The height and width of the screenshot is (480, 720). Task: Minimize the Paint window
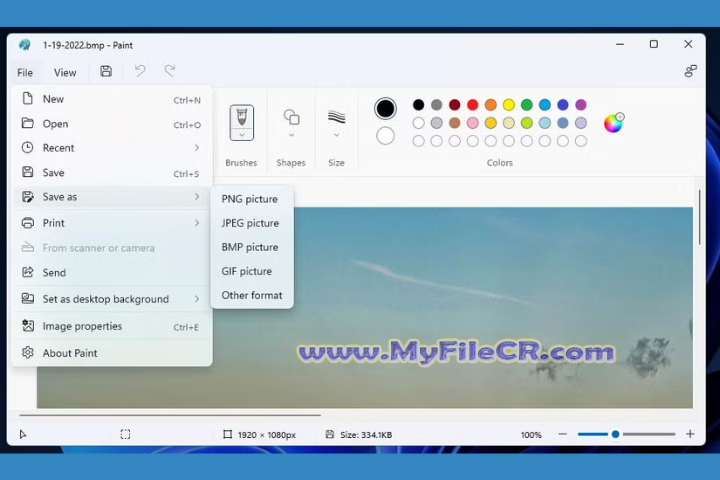tap(620, 44)
